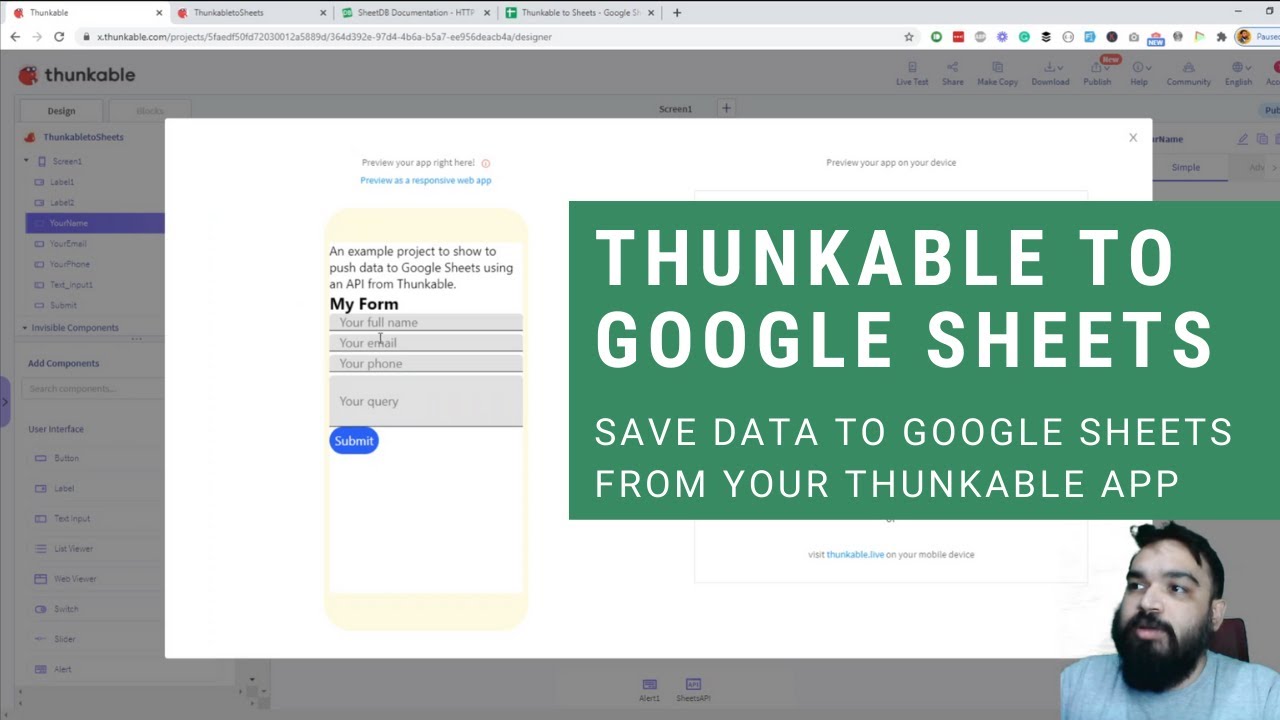Click the pencil rename icon
This screenshot has width=1280, height=720.
pyautogui.click(x=1242, y=139)
